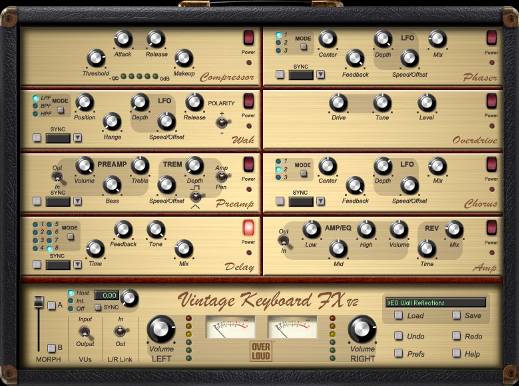Viewport: 519px width, 386px height.
Task: Click the Wah Release knob
Action: pyautogui.click(x=194, y=102)
